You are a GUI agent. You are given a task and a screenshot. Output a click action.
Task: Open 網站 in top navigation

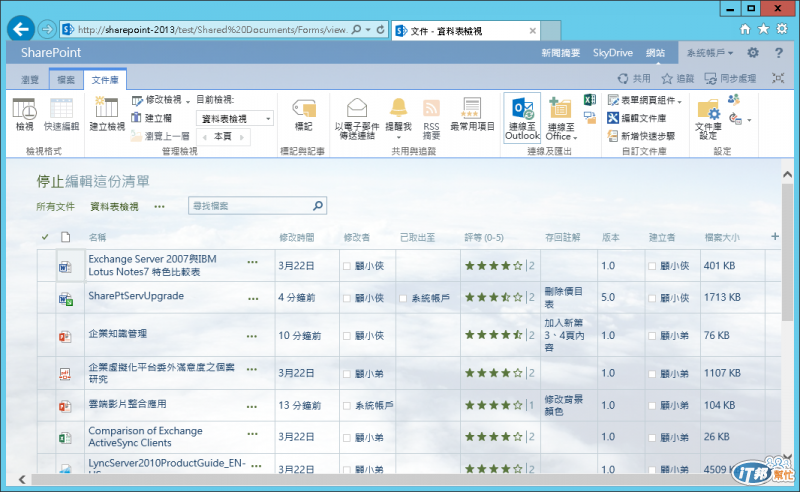pos(656,53)
